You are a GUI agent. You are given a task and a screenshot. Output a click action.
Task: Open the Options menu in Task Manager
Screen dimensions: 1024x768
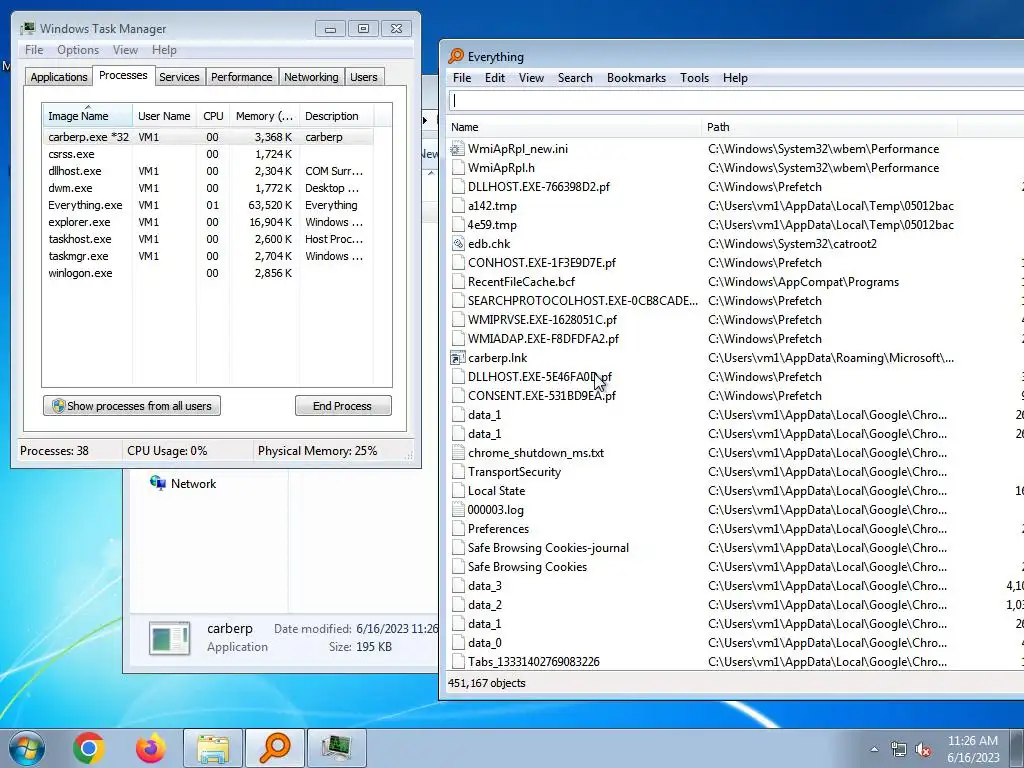click(x=78, y=50)
